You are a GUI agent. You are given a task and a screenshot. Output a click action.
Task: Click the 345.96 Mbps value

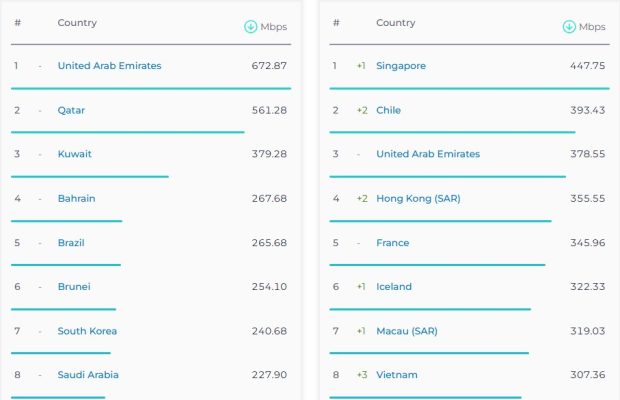(588, 243)
